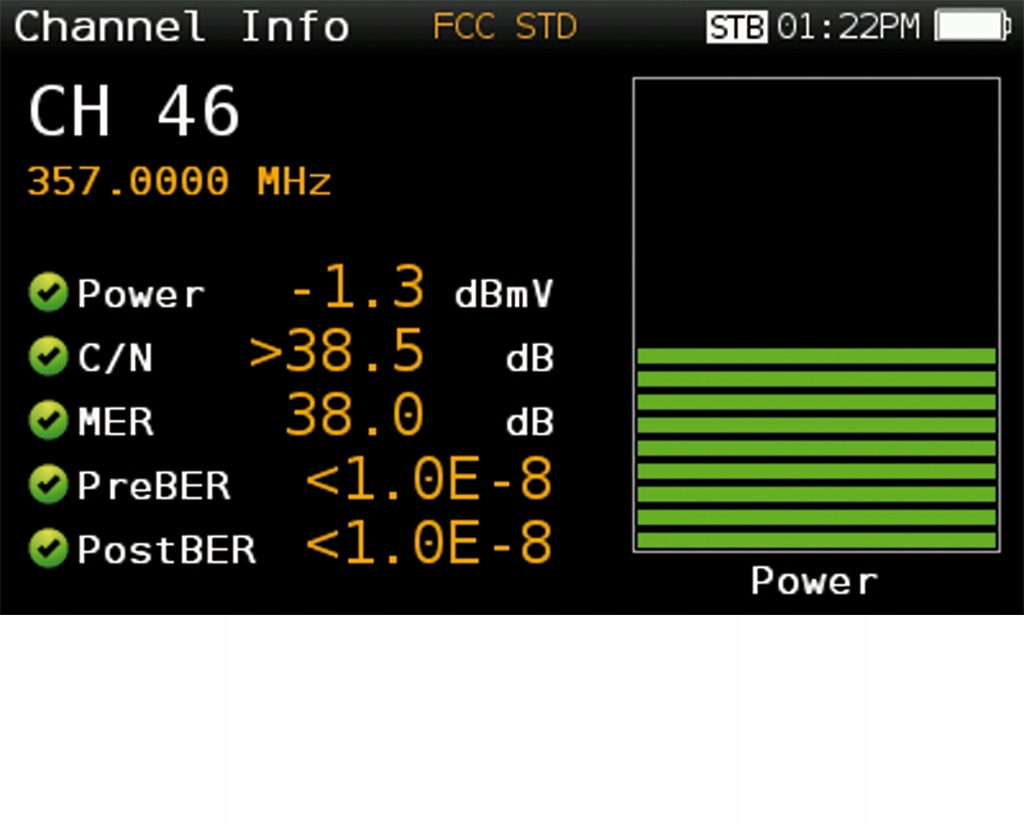Click the Channel Info title

[x=181, y=27]
